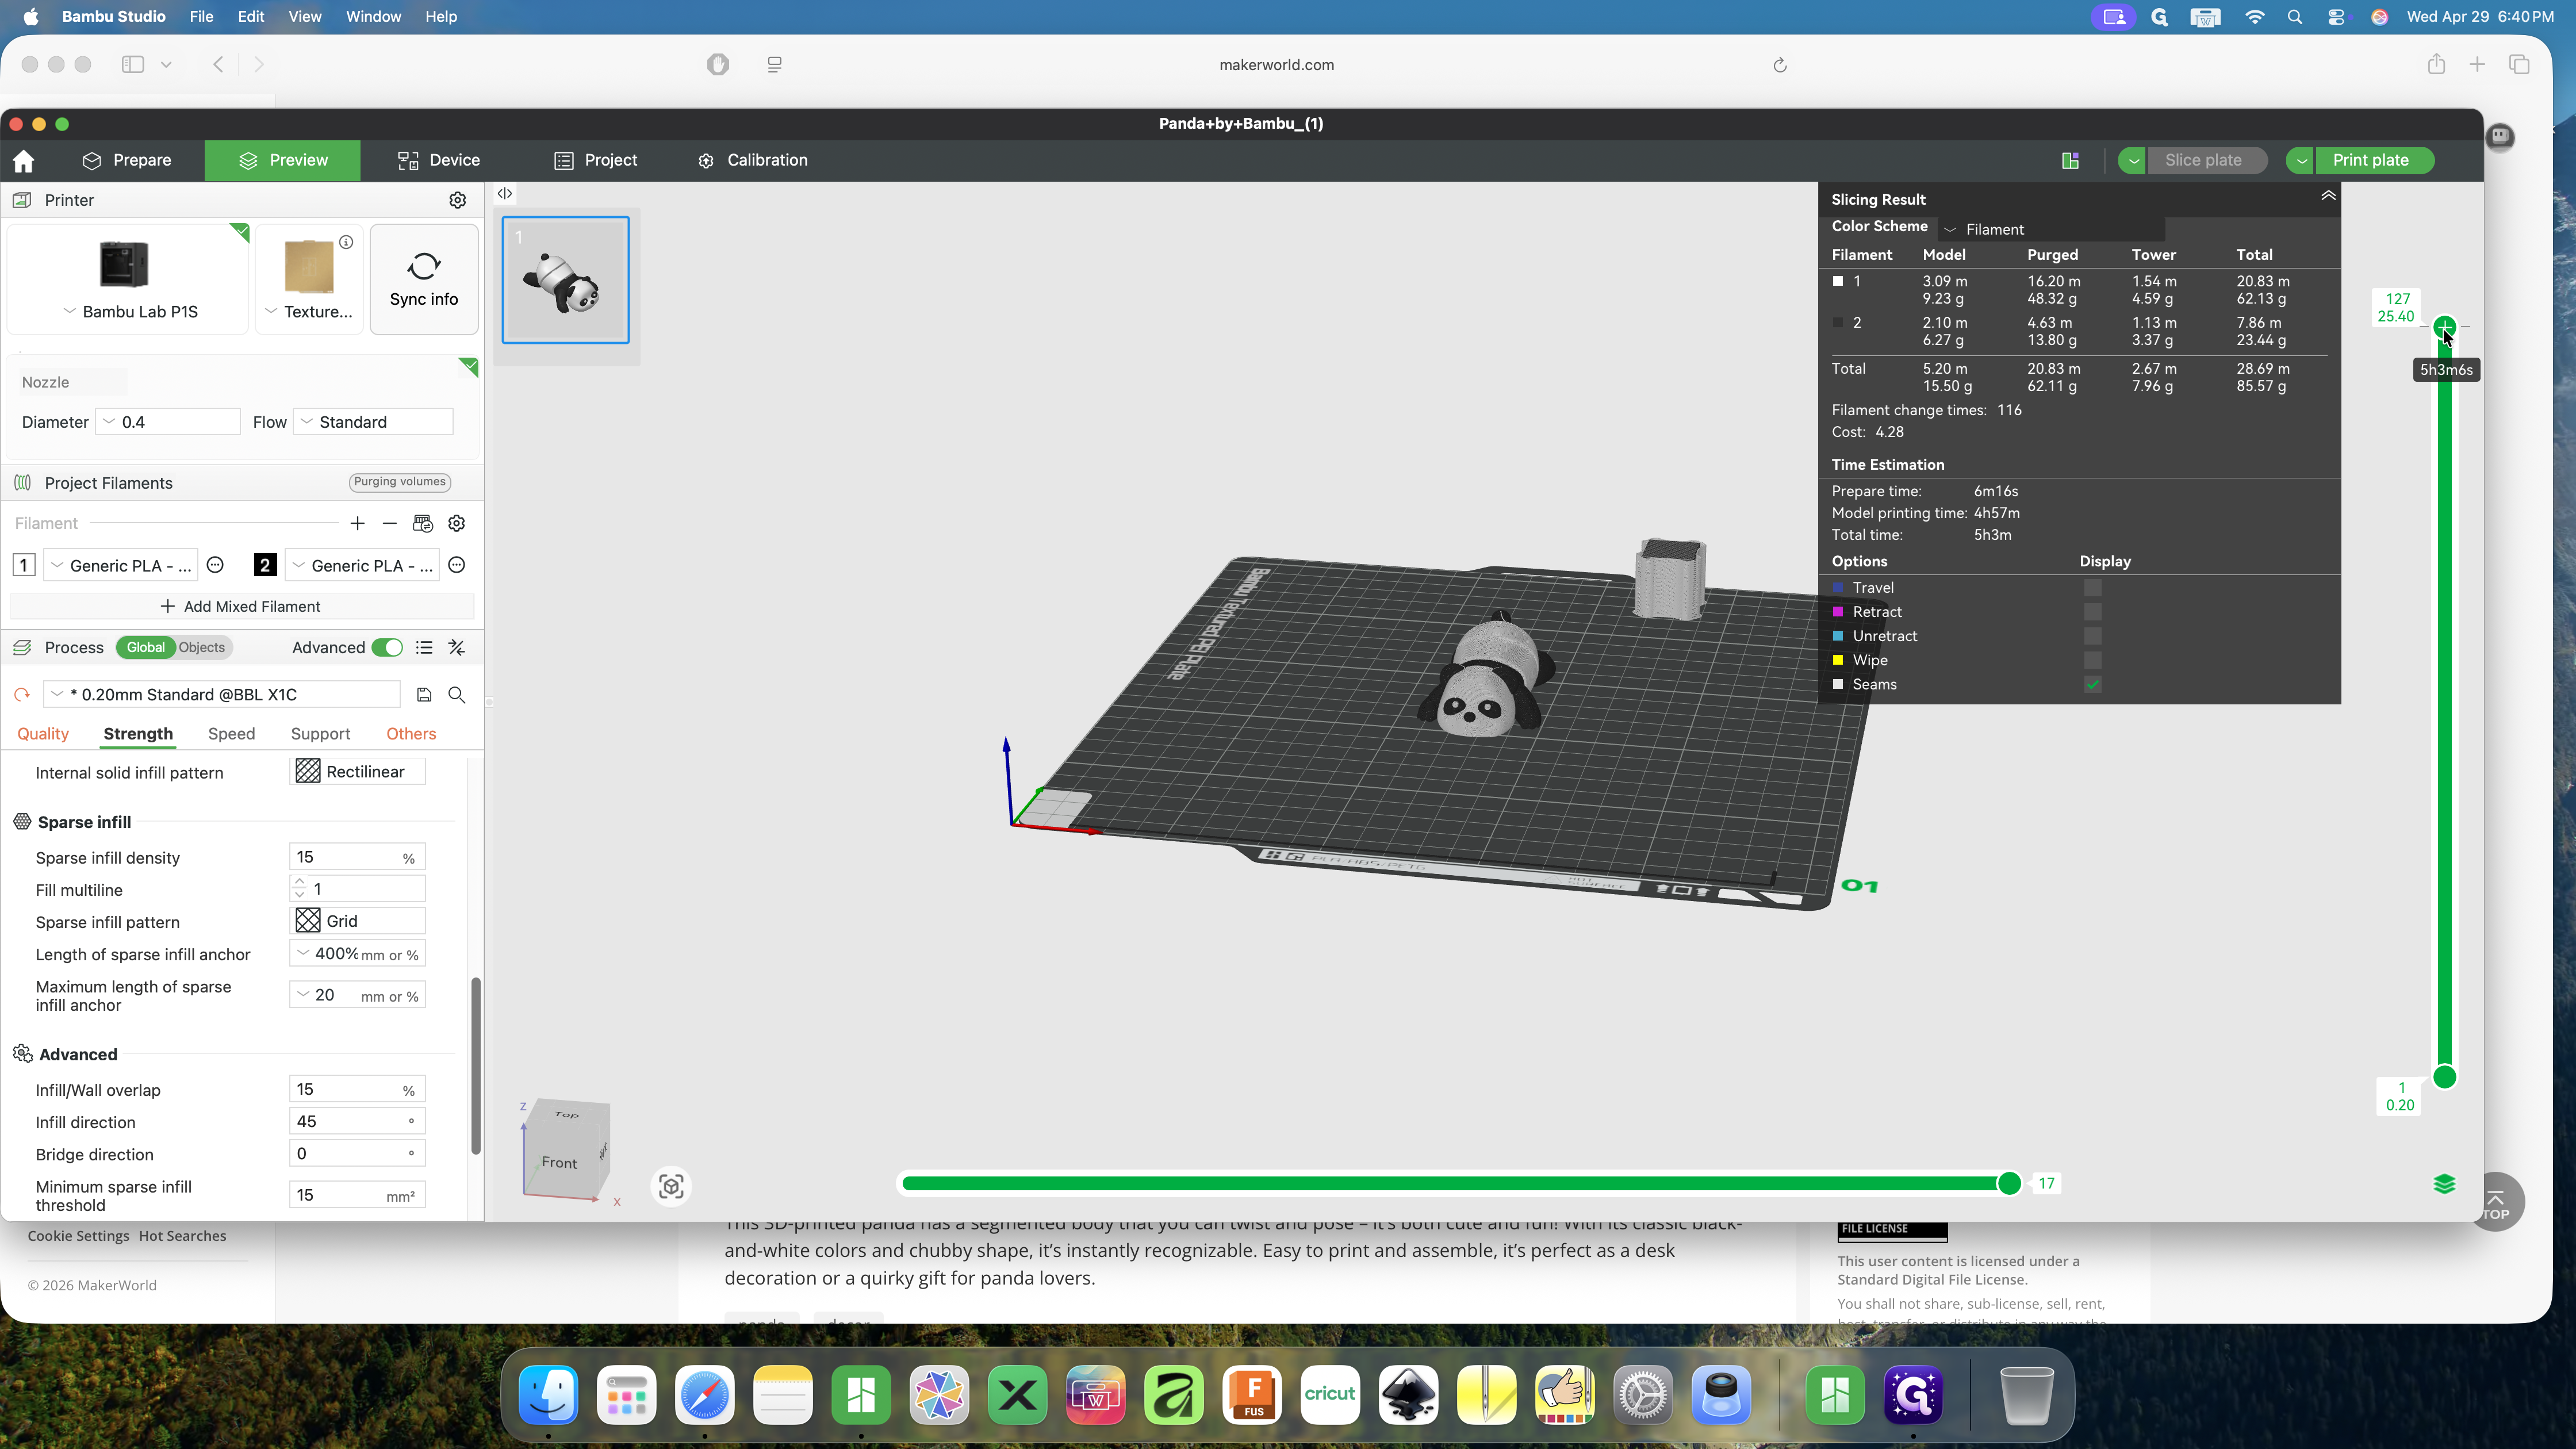The width and height of the screenshot is (2576, 1449).
Task: Open Color Scheme Filament dropdown
Action: [x=2052, y=229]
